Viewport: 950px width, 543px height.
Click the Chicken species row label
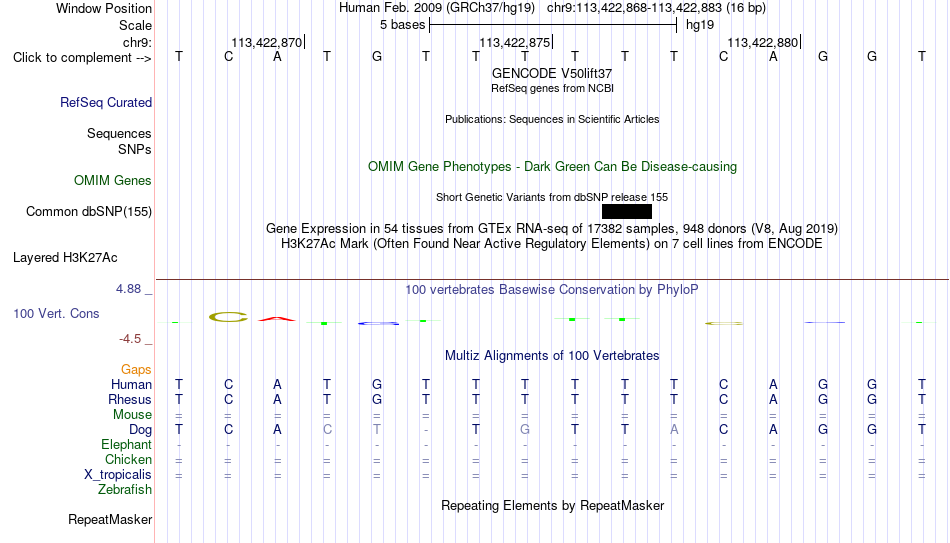pyautogui.click(x=128, y=459)
